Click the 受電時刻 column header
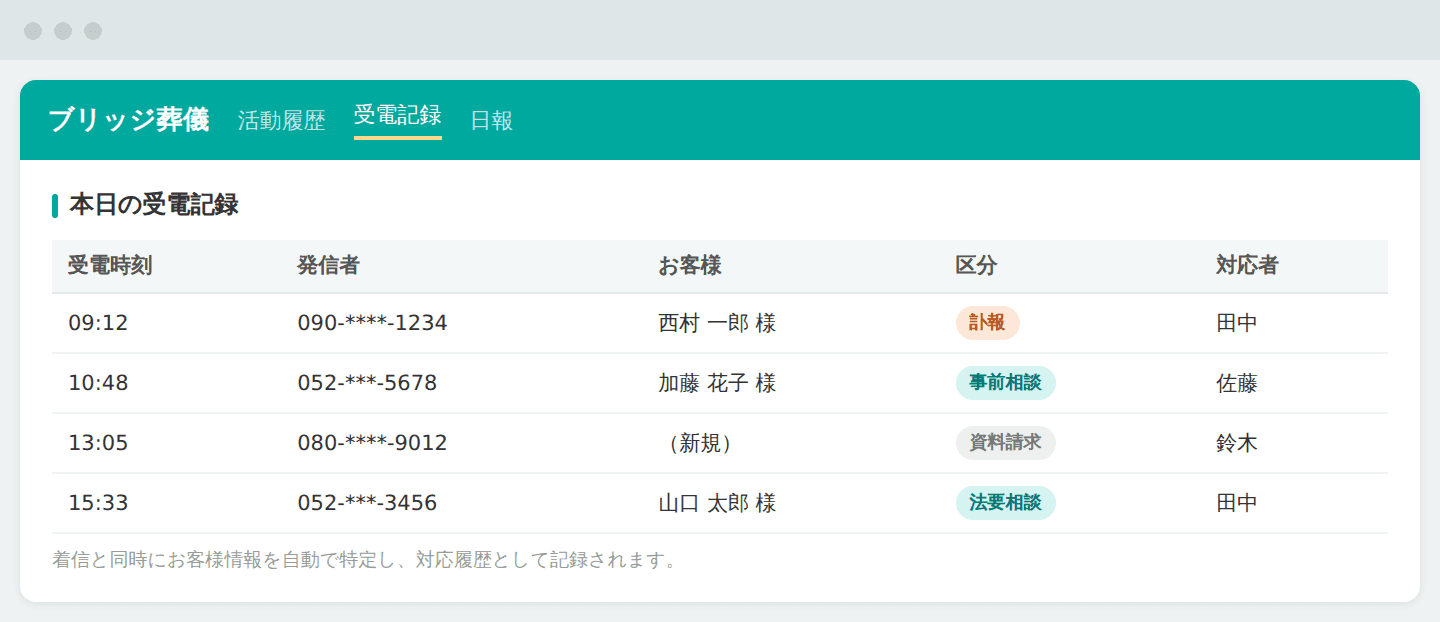The image size is (1440, 622). pyautogui.click(x=110, y=266)
